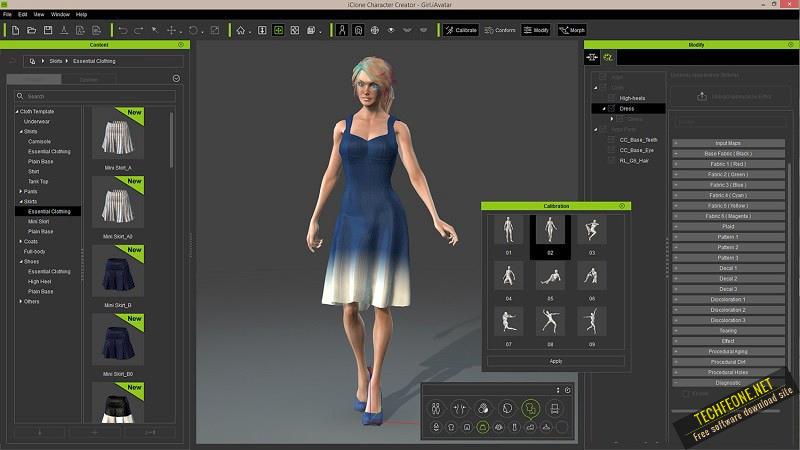Click the Save floppy disk icon

pyautogui.click(x=48, y=30)
